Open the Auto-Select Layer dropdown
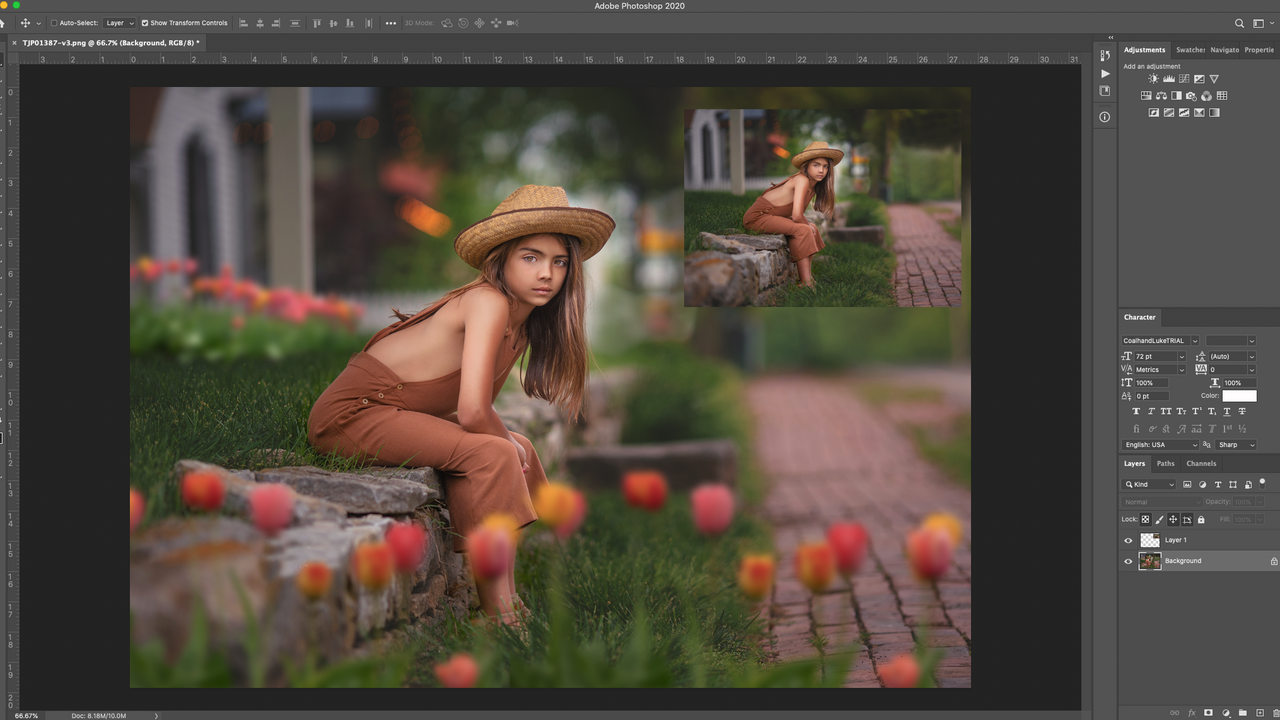 [119, 23]
